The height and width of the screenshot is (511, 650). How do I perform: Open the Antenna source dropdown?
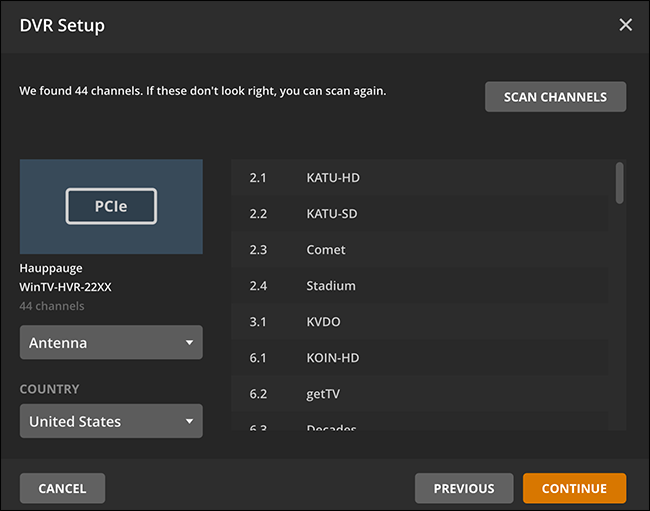pyautogui.click(x=111, y=343)
